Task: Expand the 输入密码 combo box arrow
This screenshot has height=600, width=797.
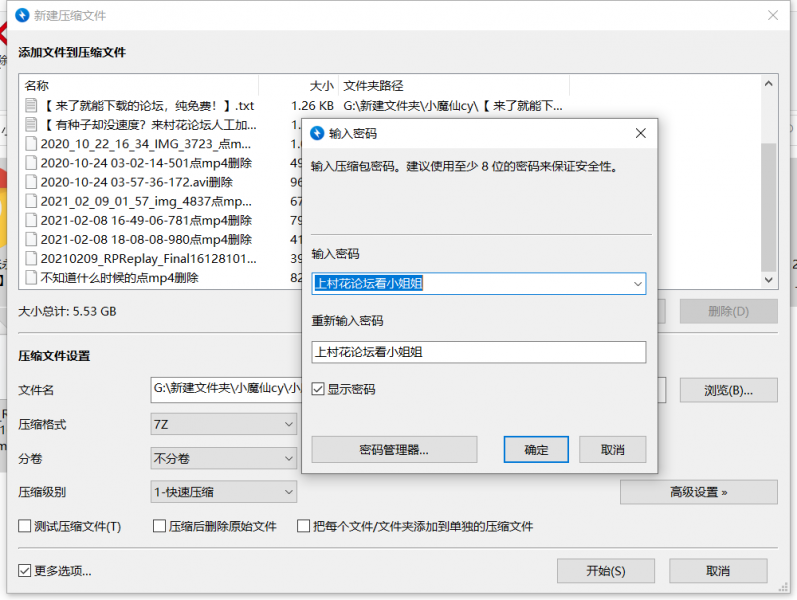Action: click(637, 284)
